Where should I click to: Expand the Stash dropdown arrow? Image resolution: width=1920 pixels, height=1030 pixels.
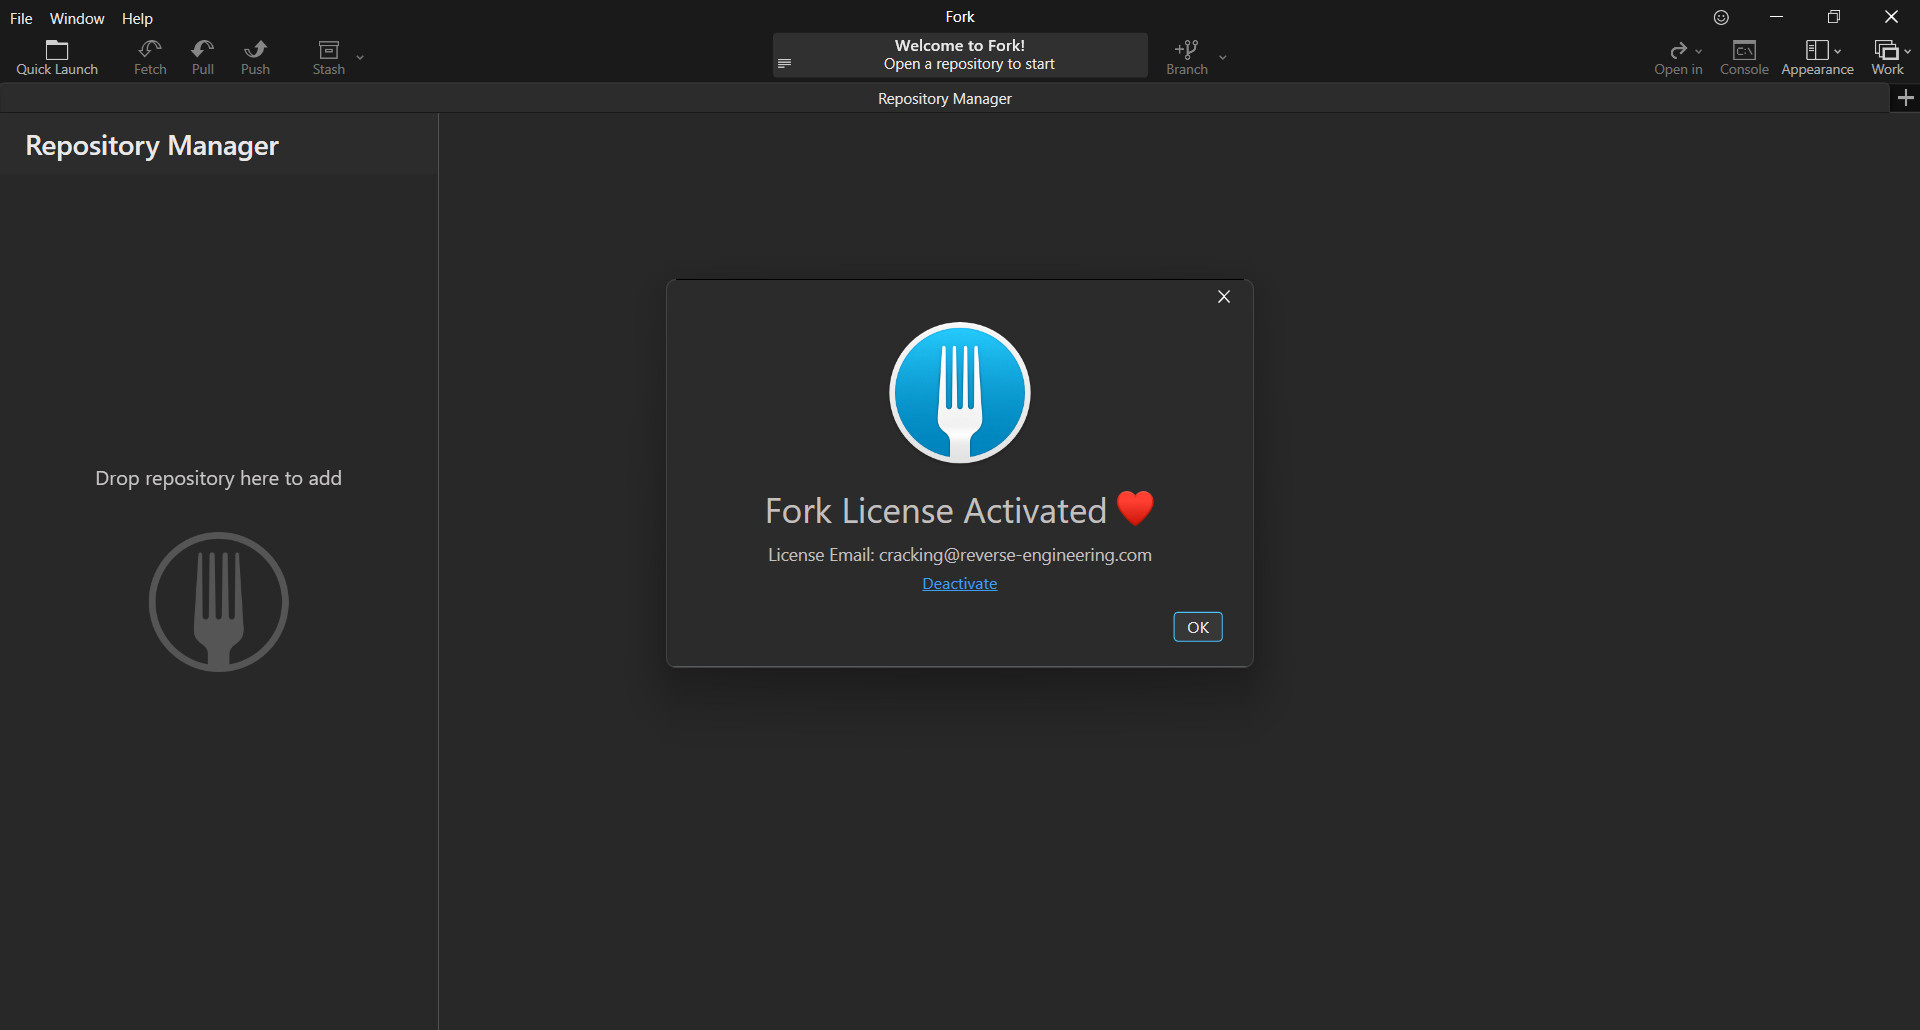pos(360,57)
